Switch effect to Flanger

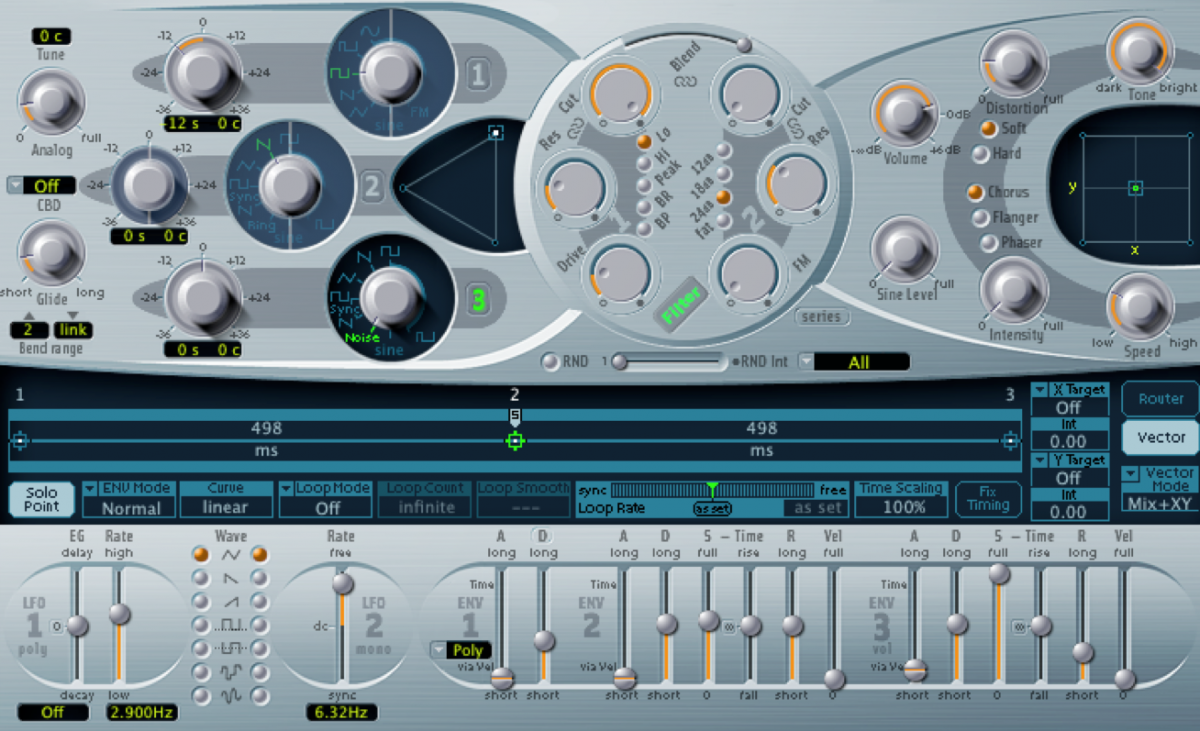974,217
